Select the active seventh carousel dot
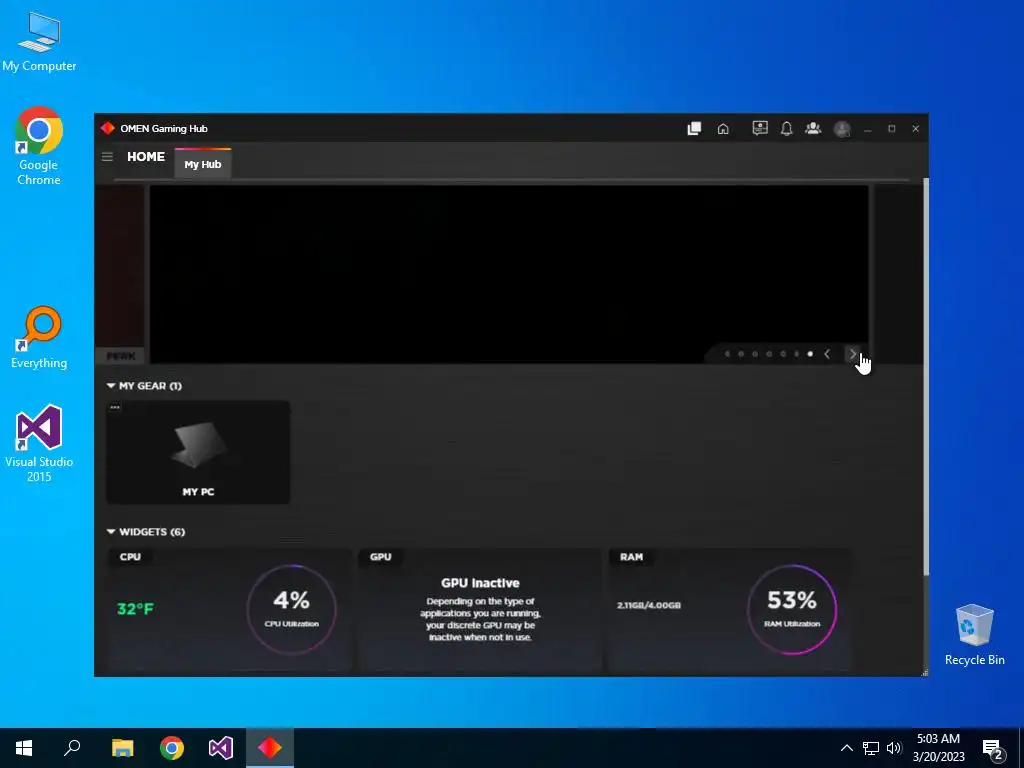Screen dimensions: 1024x768 point(810,354)
